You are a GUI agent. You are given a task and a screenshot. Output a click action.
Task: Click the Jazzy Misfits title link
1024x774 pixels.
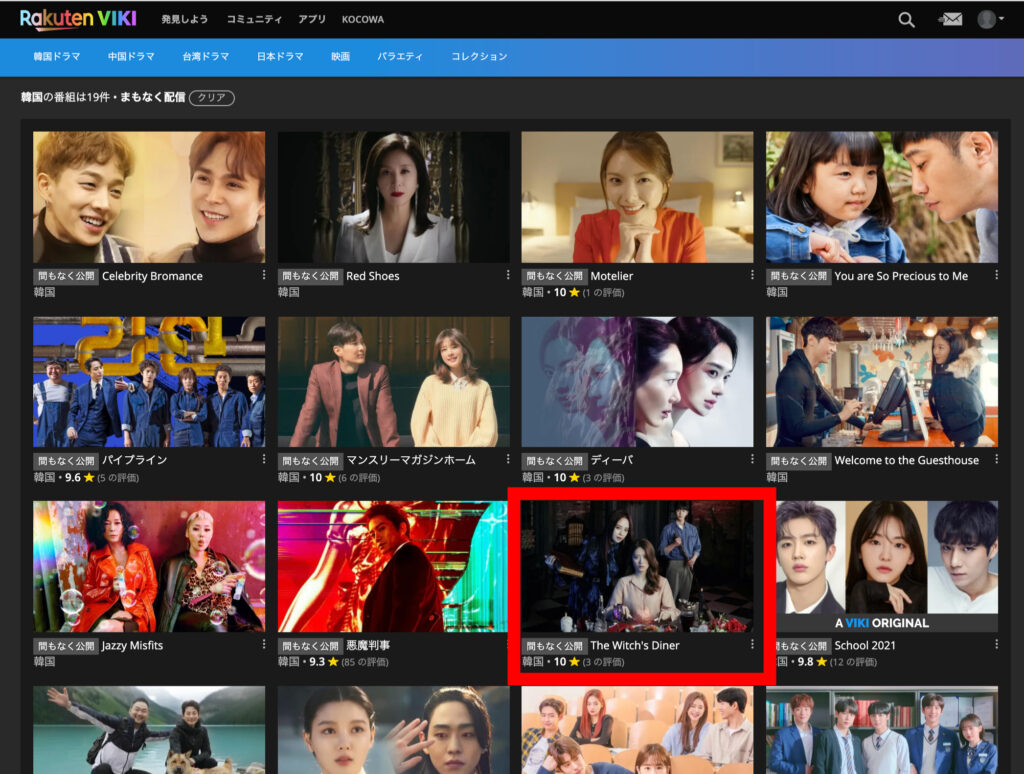coord(133,645)
